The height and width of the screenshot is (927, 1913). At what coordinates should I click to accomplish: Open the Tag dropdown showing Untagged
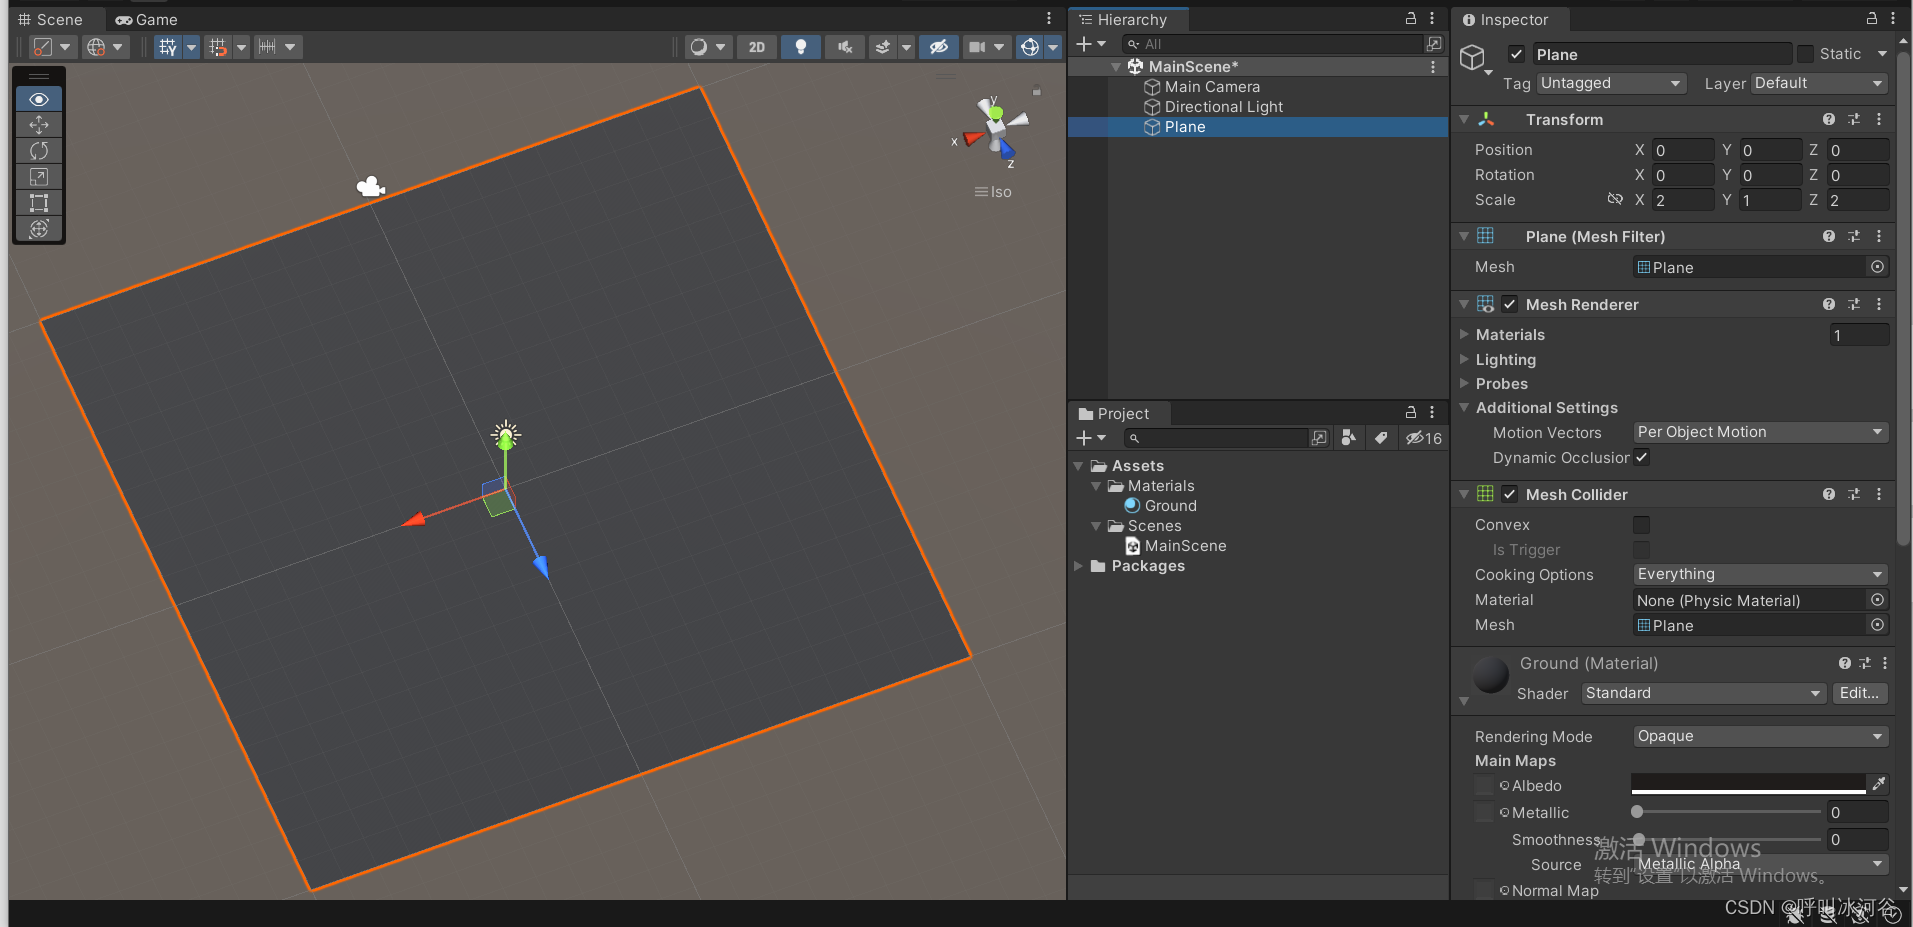point(1612,83)
